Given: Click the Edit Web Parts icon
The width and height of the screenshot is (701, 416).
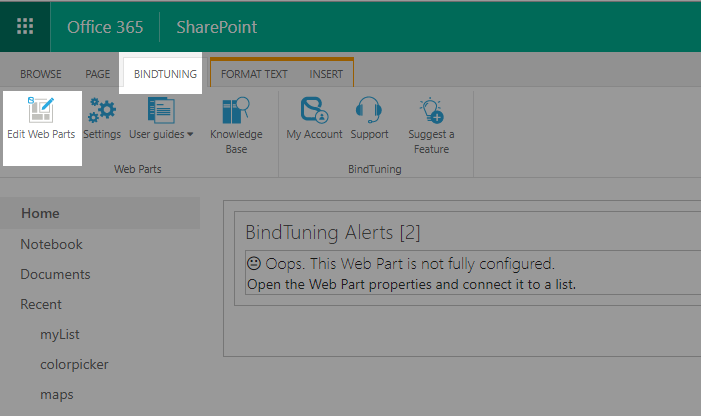Looking at the screenshot, I should click(x=41, y=110).
